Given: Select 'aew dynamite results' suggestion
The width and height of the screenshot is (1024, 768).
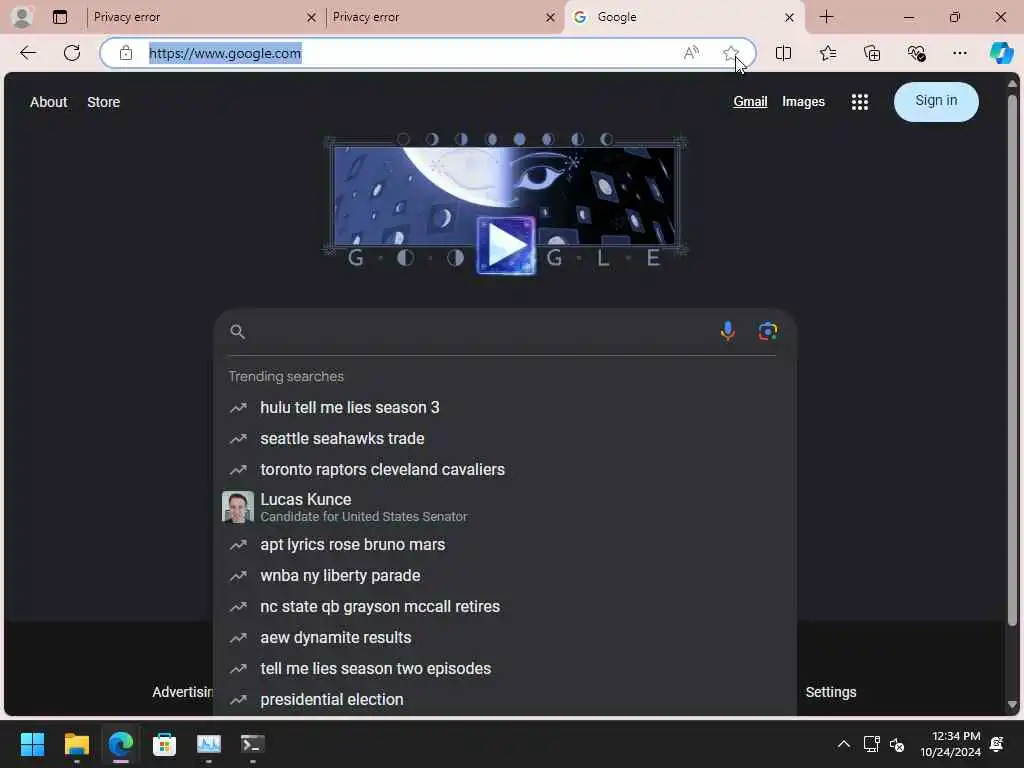Looking at the screenshot, I should 505,637.
